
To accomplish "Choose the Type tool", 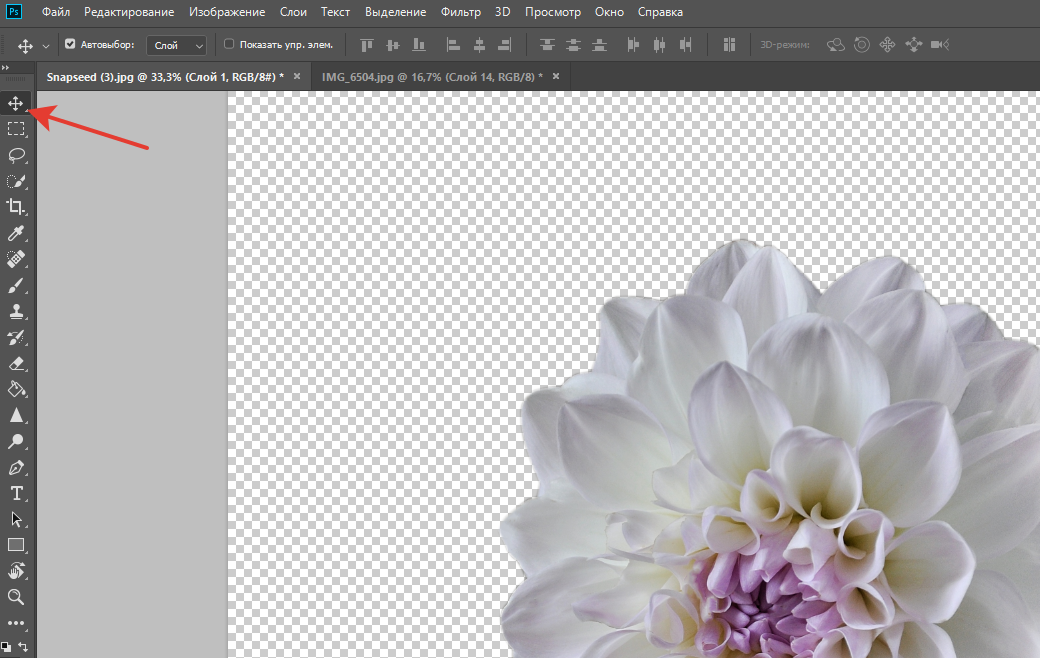I will [16, 494].
